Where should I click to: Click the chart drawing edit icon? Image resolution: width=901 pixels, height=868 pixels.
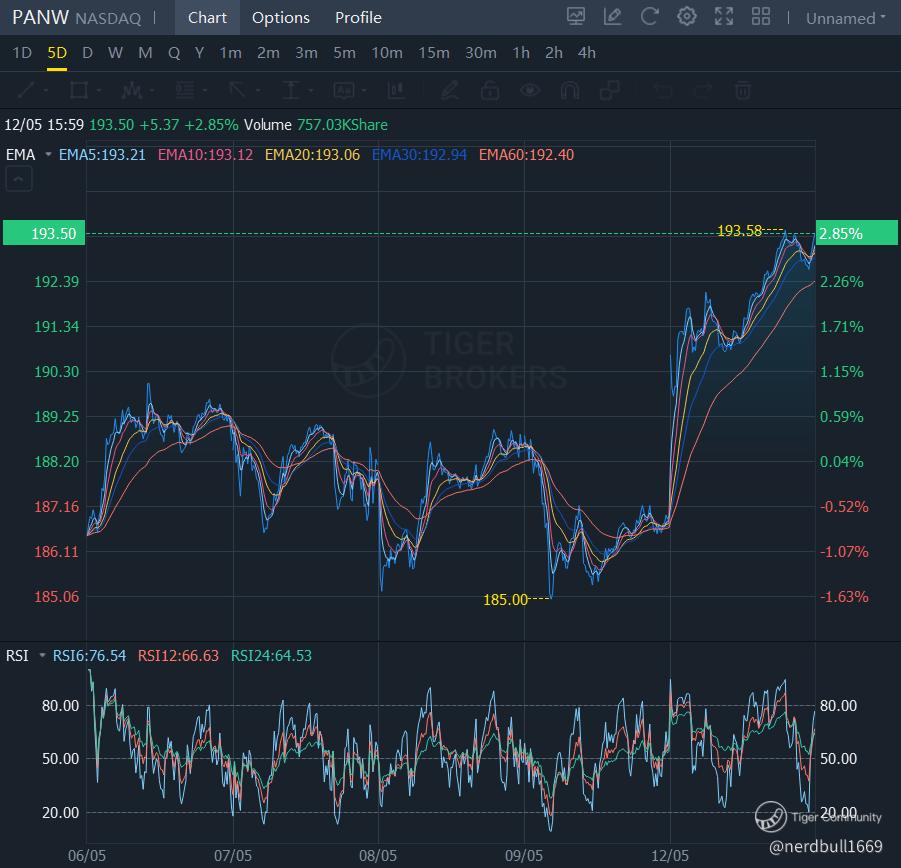point(613,17)
